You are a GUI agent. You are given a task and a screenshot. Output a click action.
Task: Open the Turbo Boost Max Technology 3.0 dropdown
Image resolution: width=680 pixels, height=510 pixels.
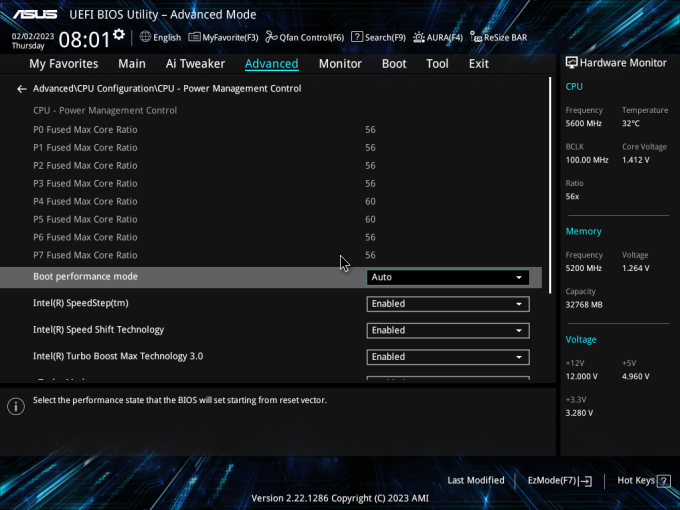(448, 357)
